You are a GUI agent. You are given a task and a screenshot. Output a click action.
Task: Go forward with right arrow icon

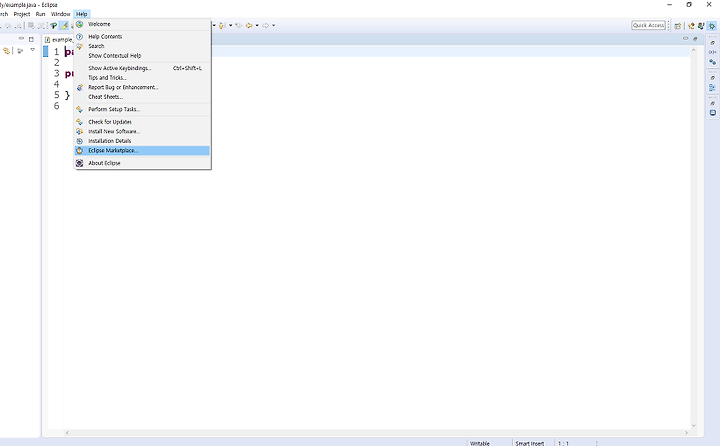[265, 26]
